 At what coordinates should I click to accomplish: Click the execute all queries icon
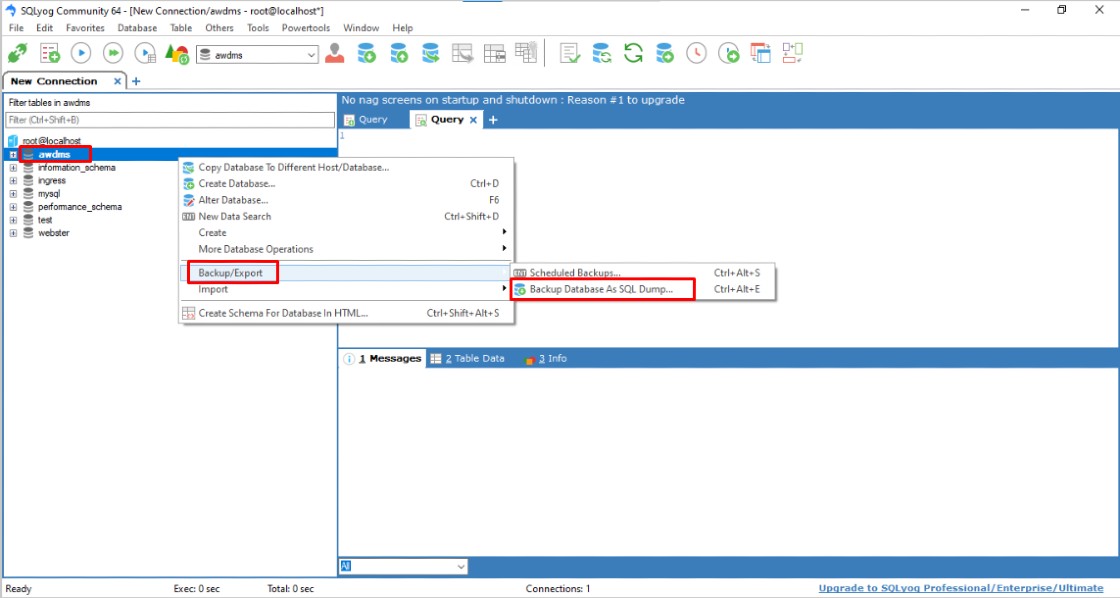click(x=113, y=54)
